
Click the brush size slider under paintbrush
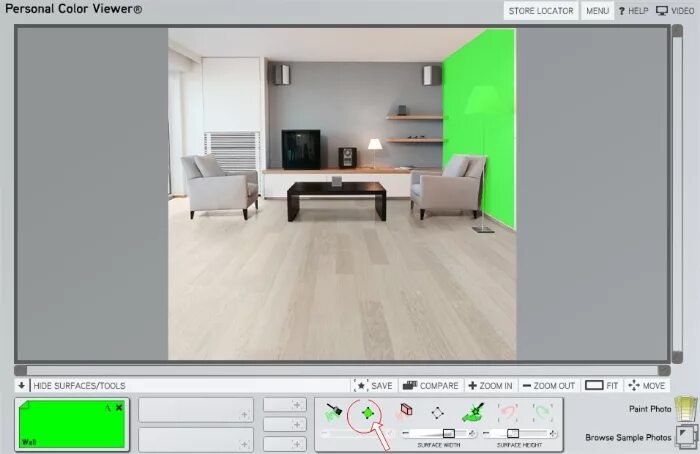357,433
